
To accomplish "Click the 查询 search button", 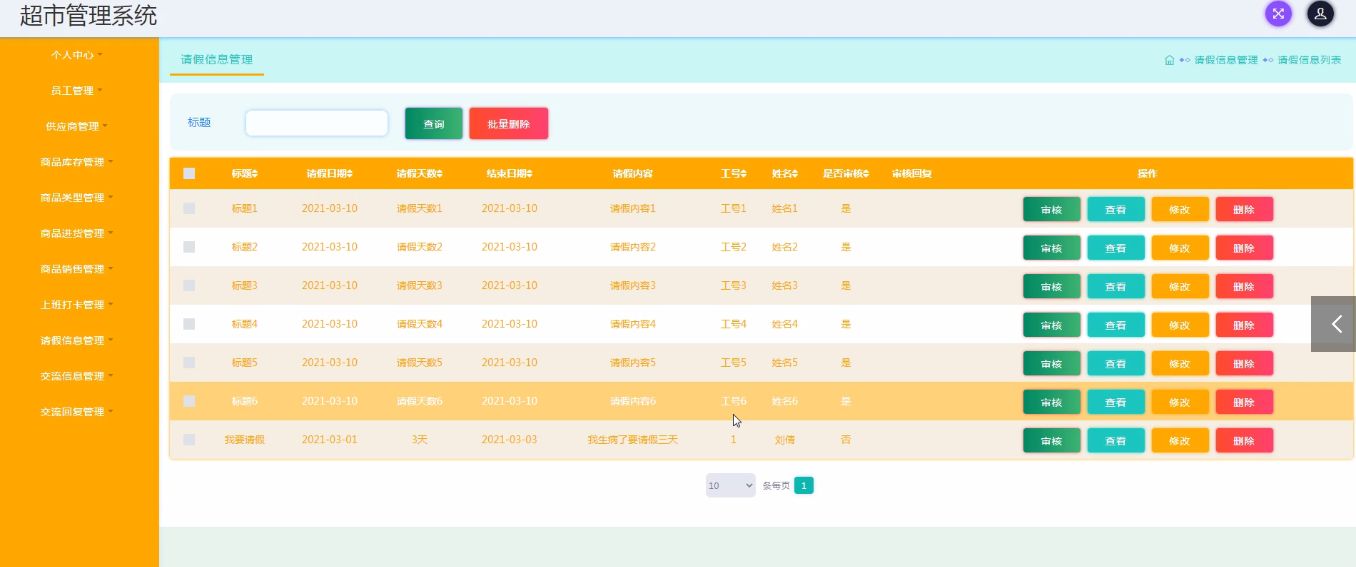I will coord(434,124).
